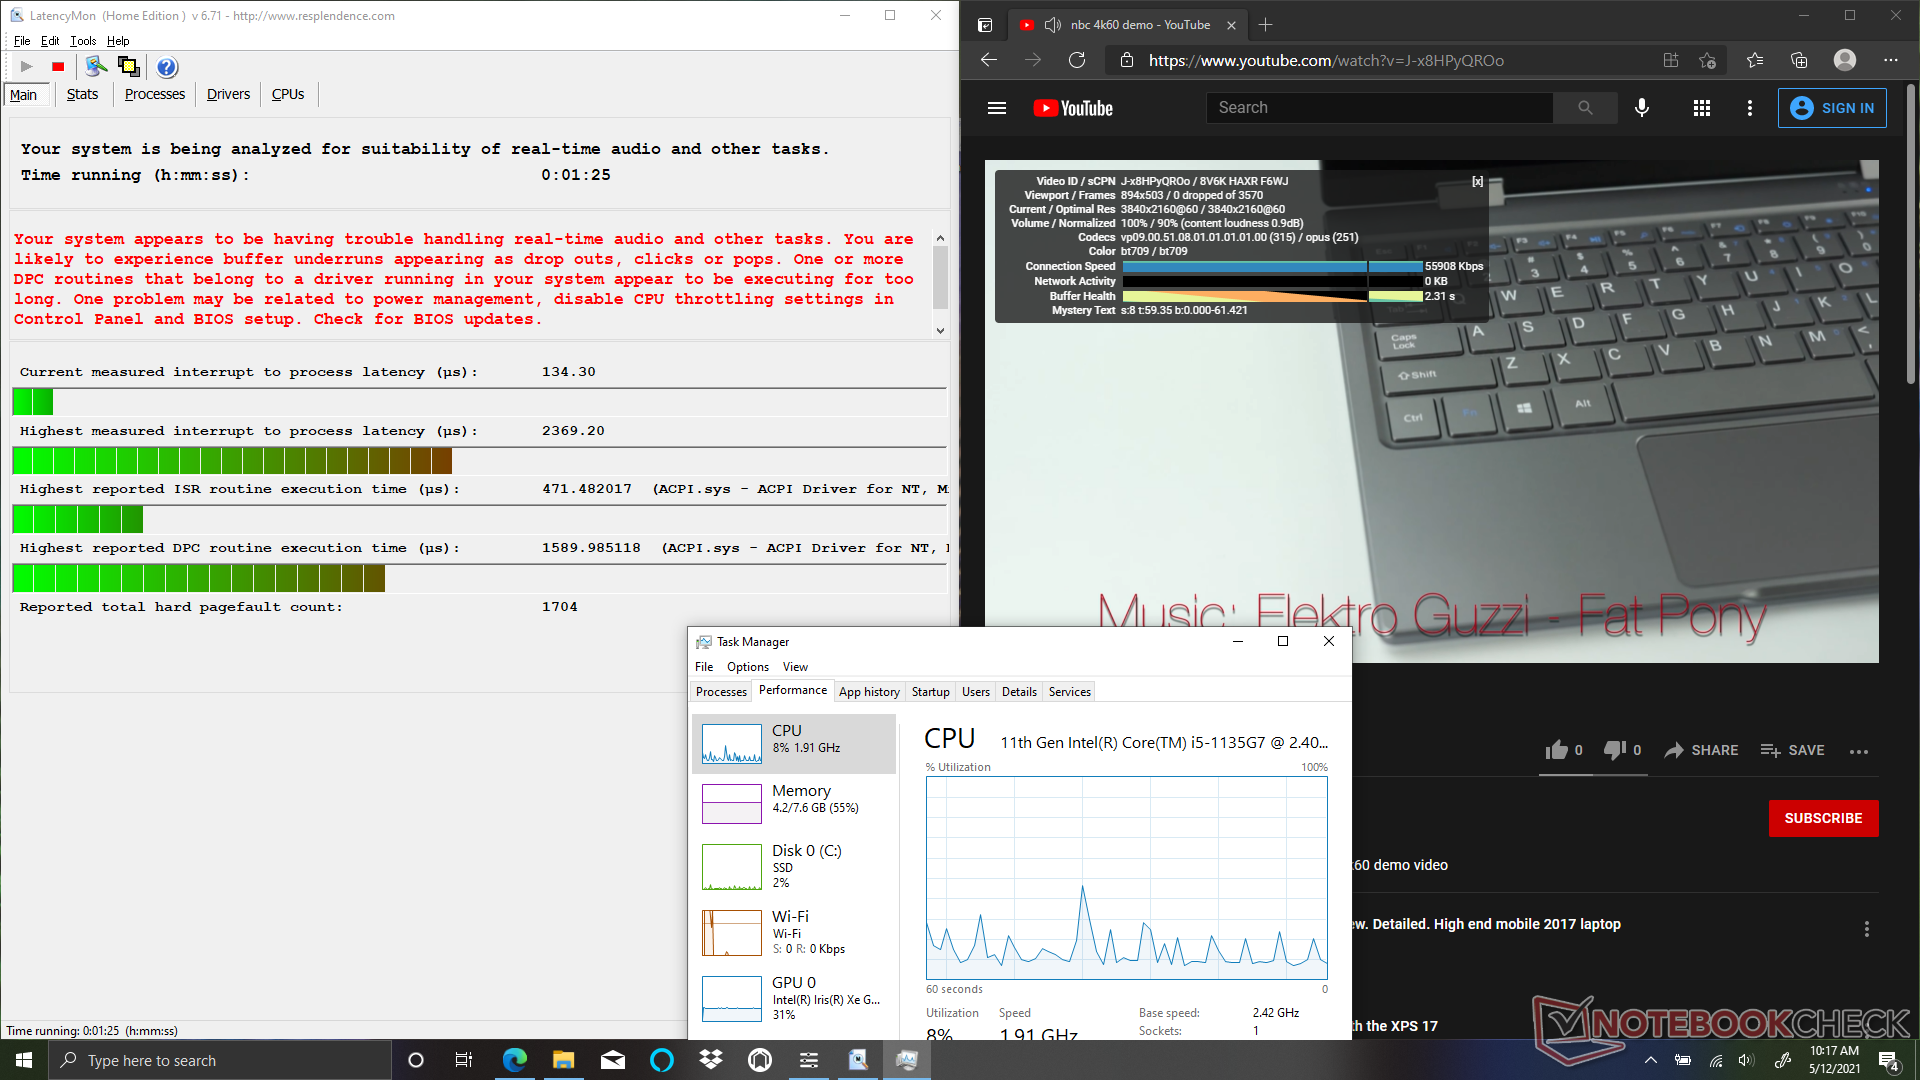
Task: Refresh the browser page
Action: (x=1077, y=60)
